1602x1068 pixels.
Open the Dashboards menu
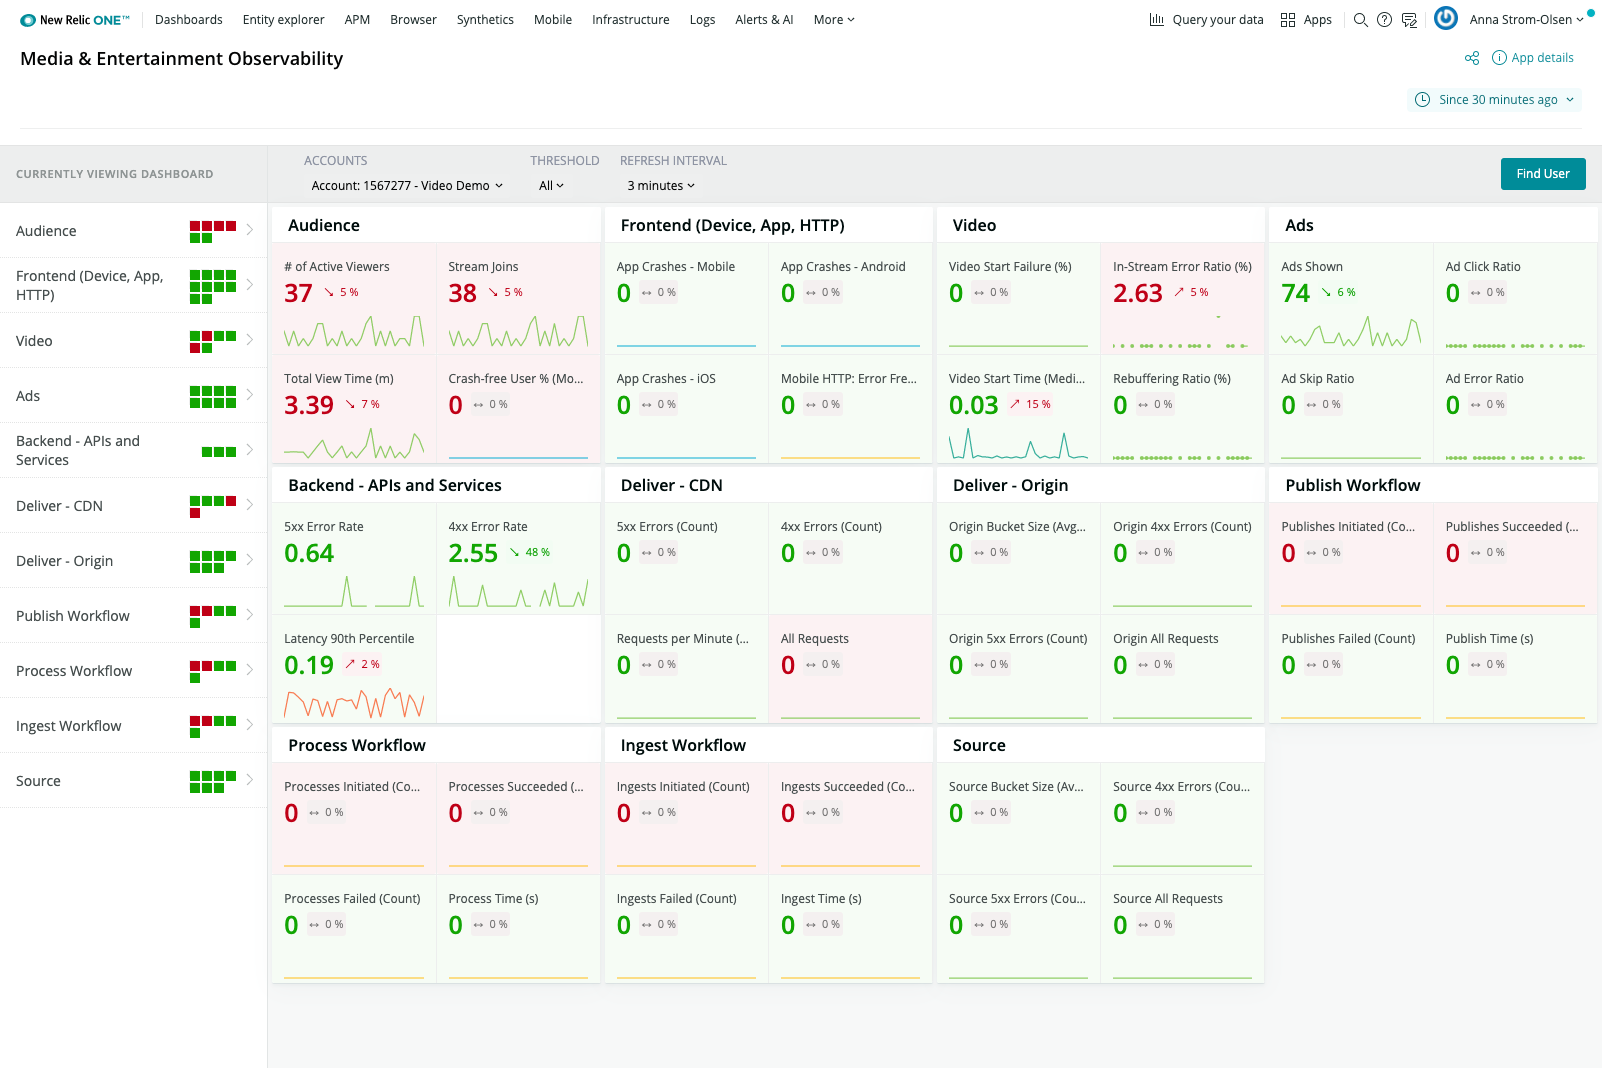(188, 19)
